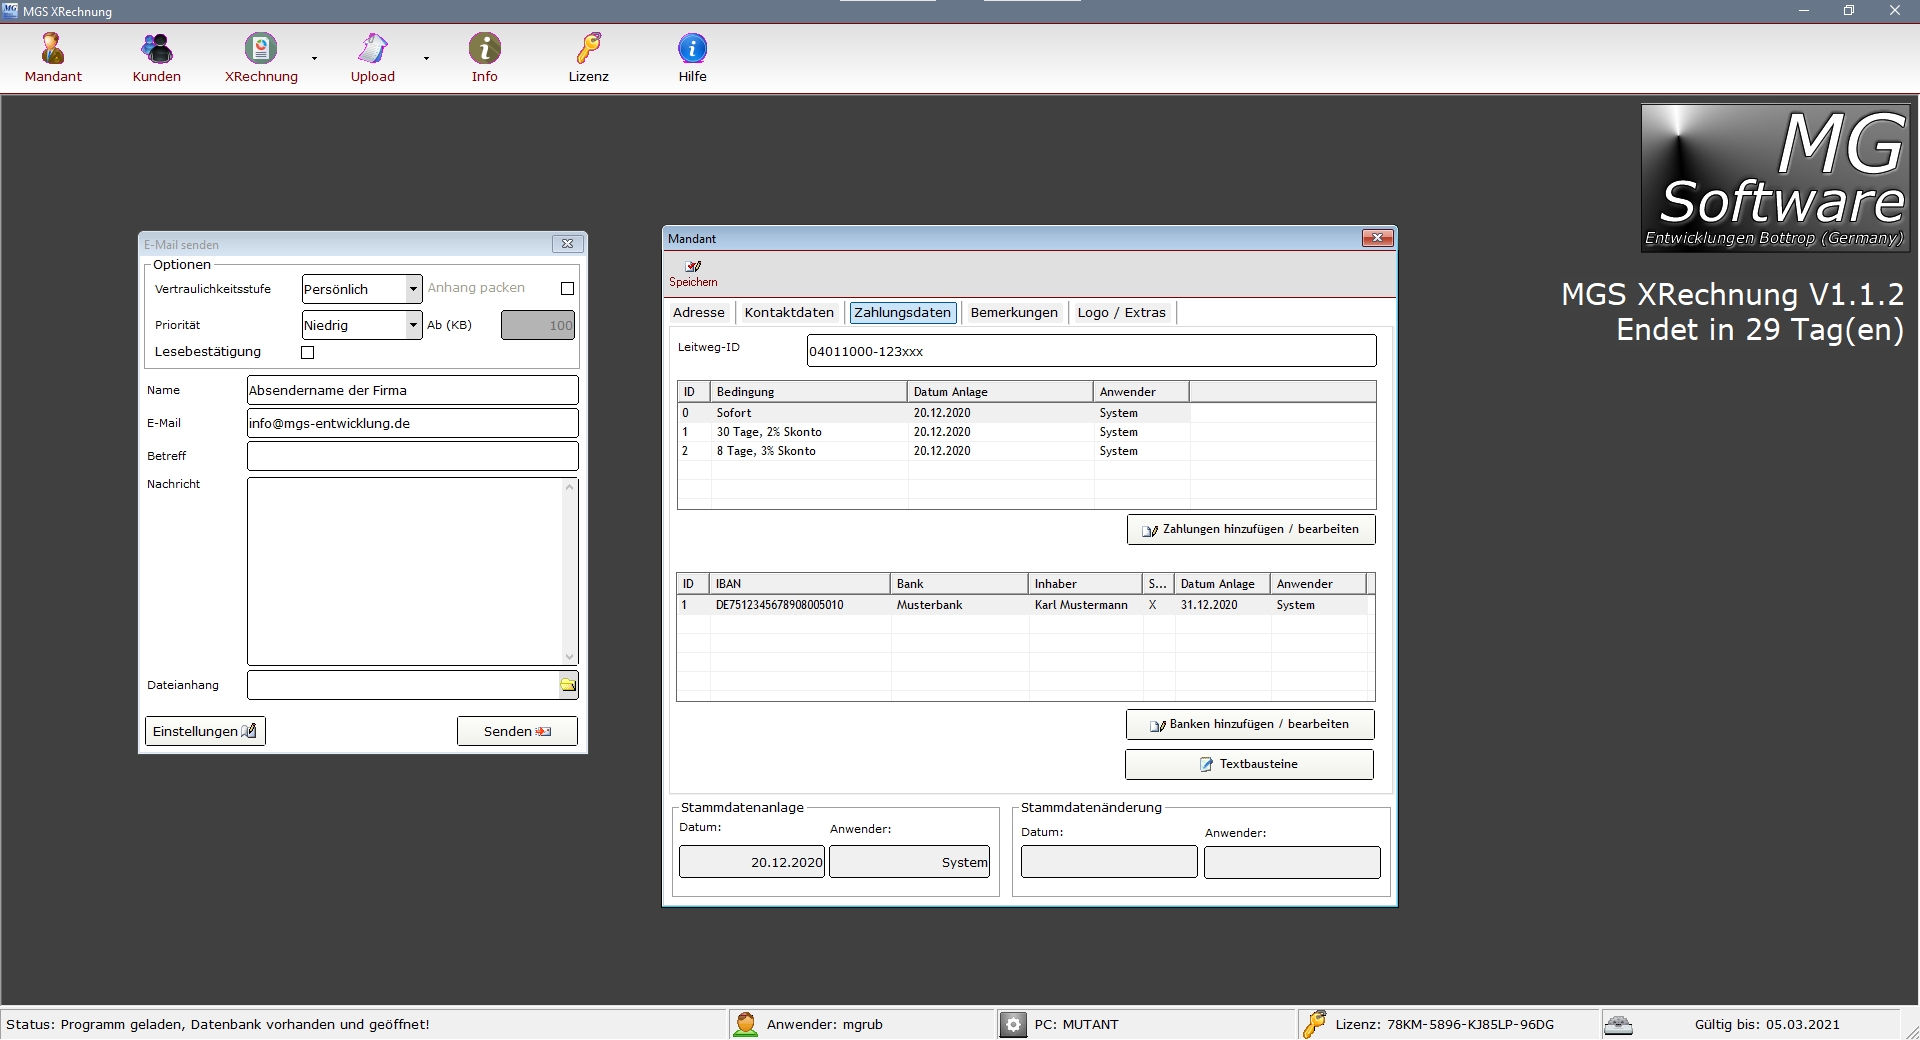Expand the Vertraulichkeitsstufe dropdown

[x=413, y=289]
